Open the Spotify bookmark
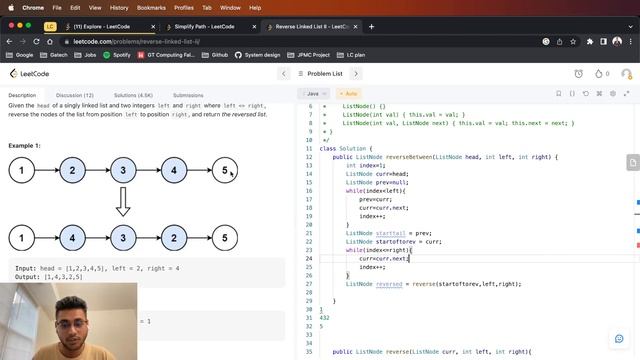This screenshot has width=640, height=360. (x=117, y=55)
